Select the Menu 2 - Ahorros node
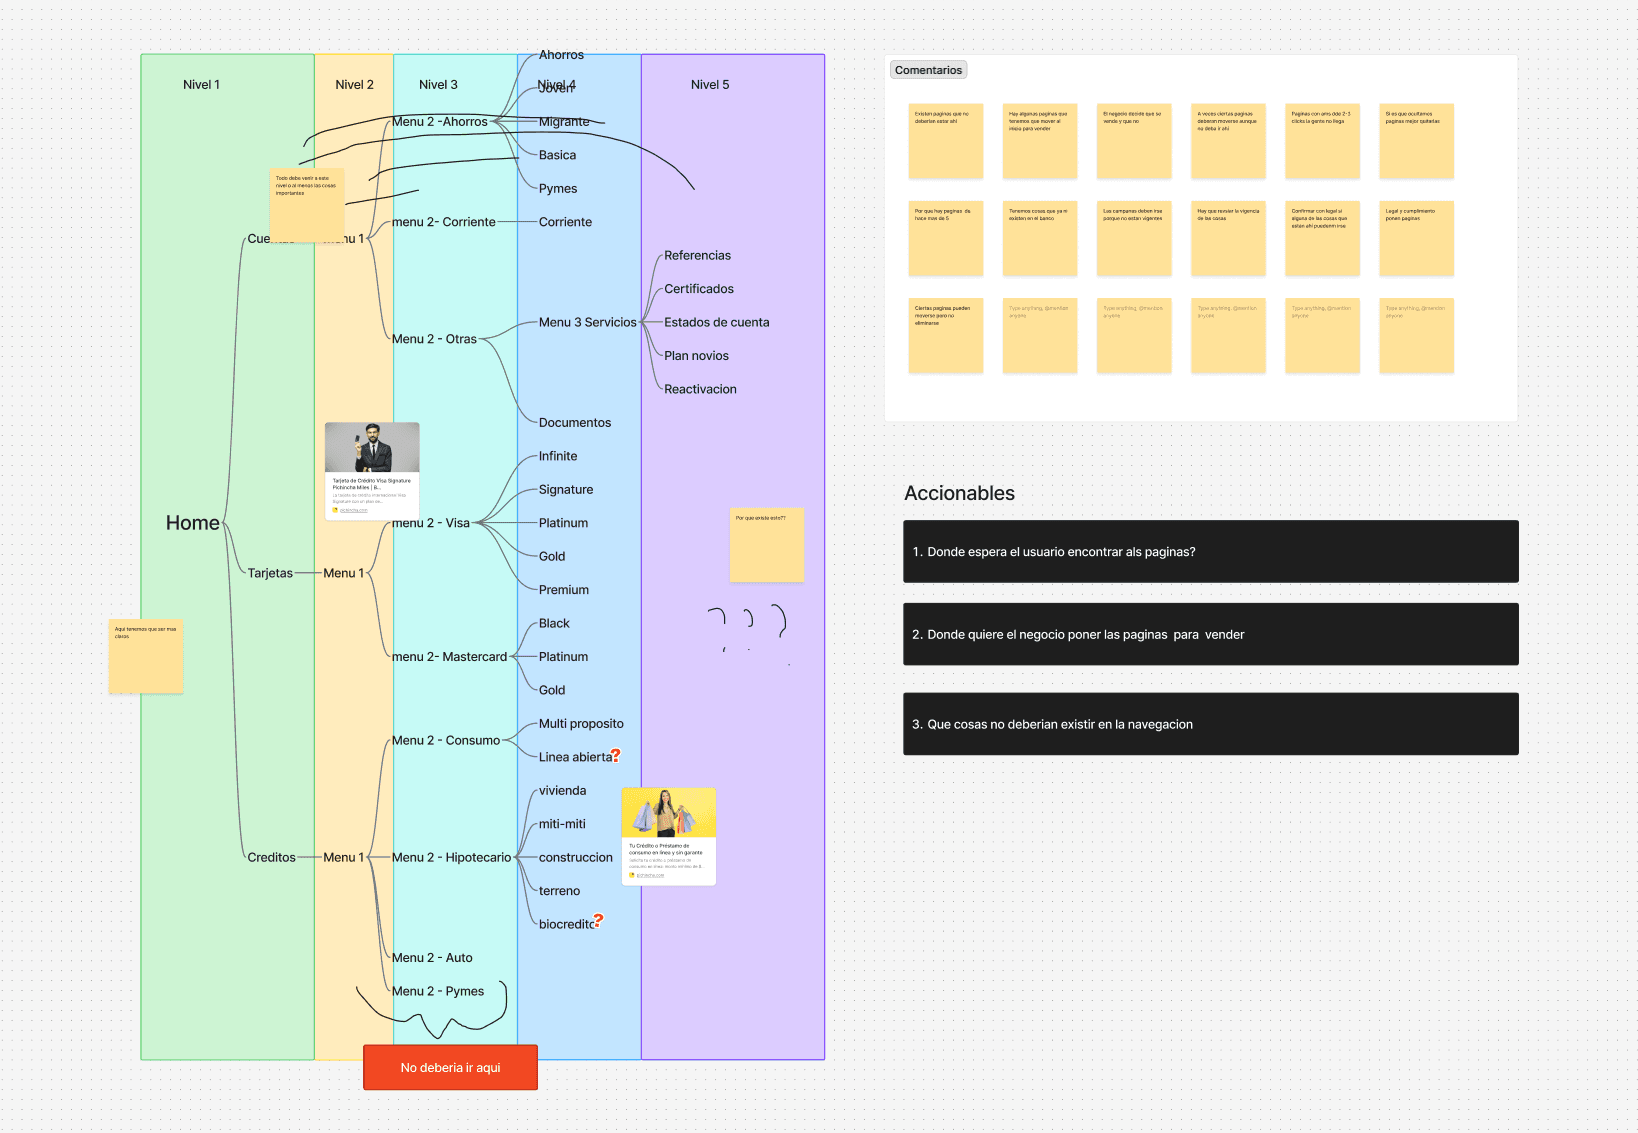The width and height of the screenshot is (1638, 1133). 440,122
